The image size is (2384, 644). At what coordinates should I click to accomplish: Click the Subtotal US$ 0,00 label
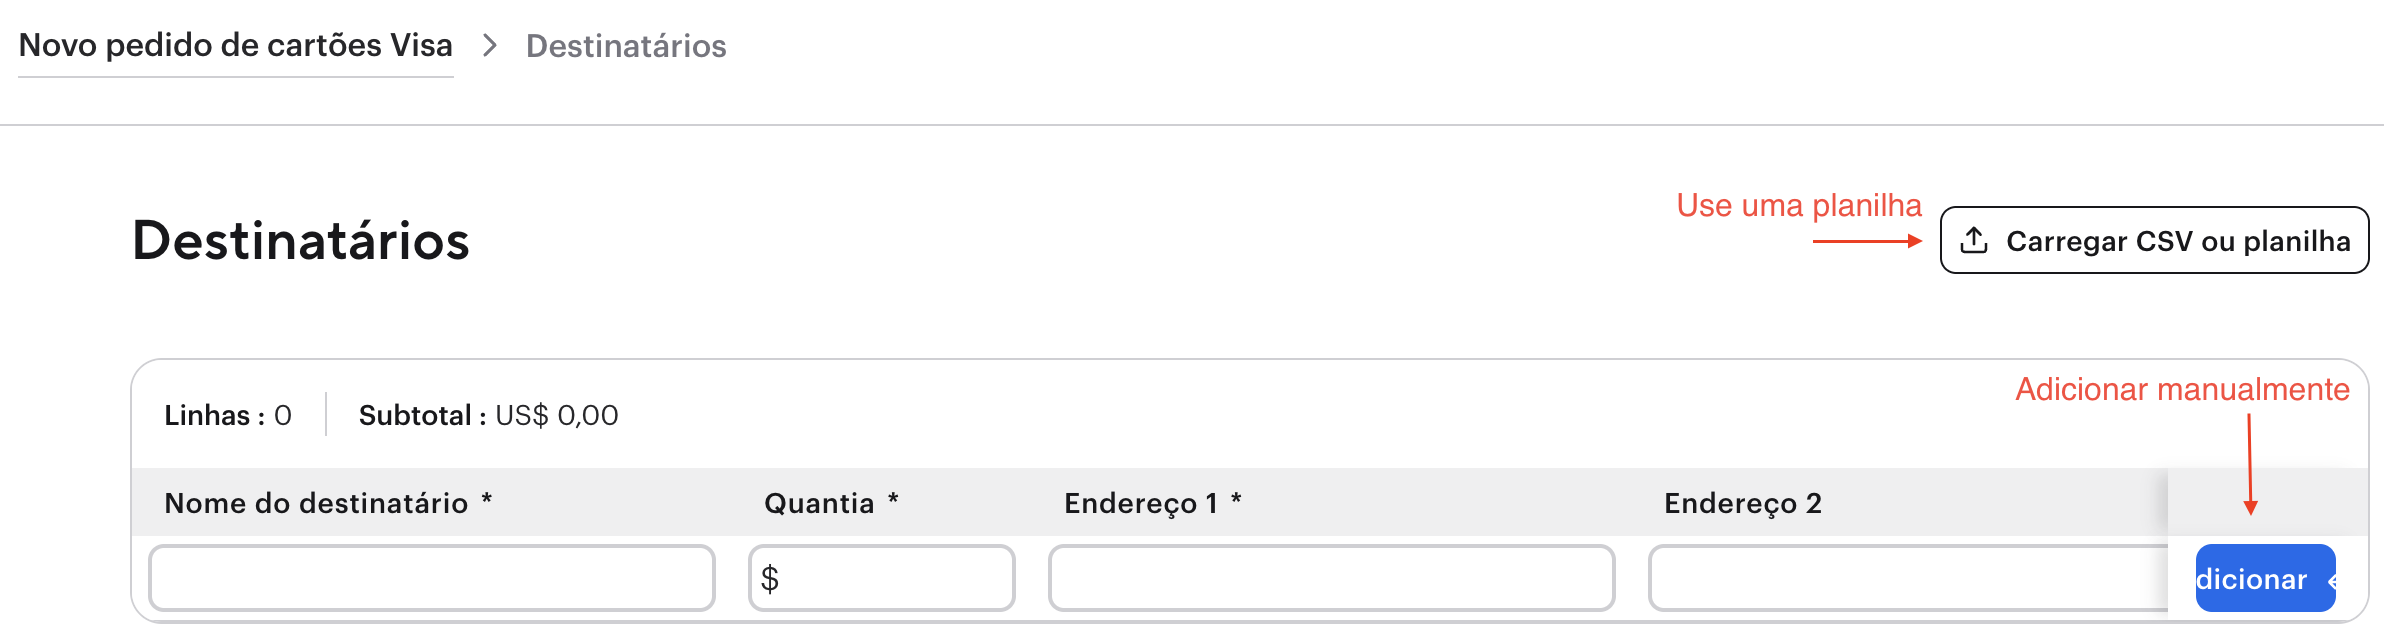coord(488,415)
